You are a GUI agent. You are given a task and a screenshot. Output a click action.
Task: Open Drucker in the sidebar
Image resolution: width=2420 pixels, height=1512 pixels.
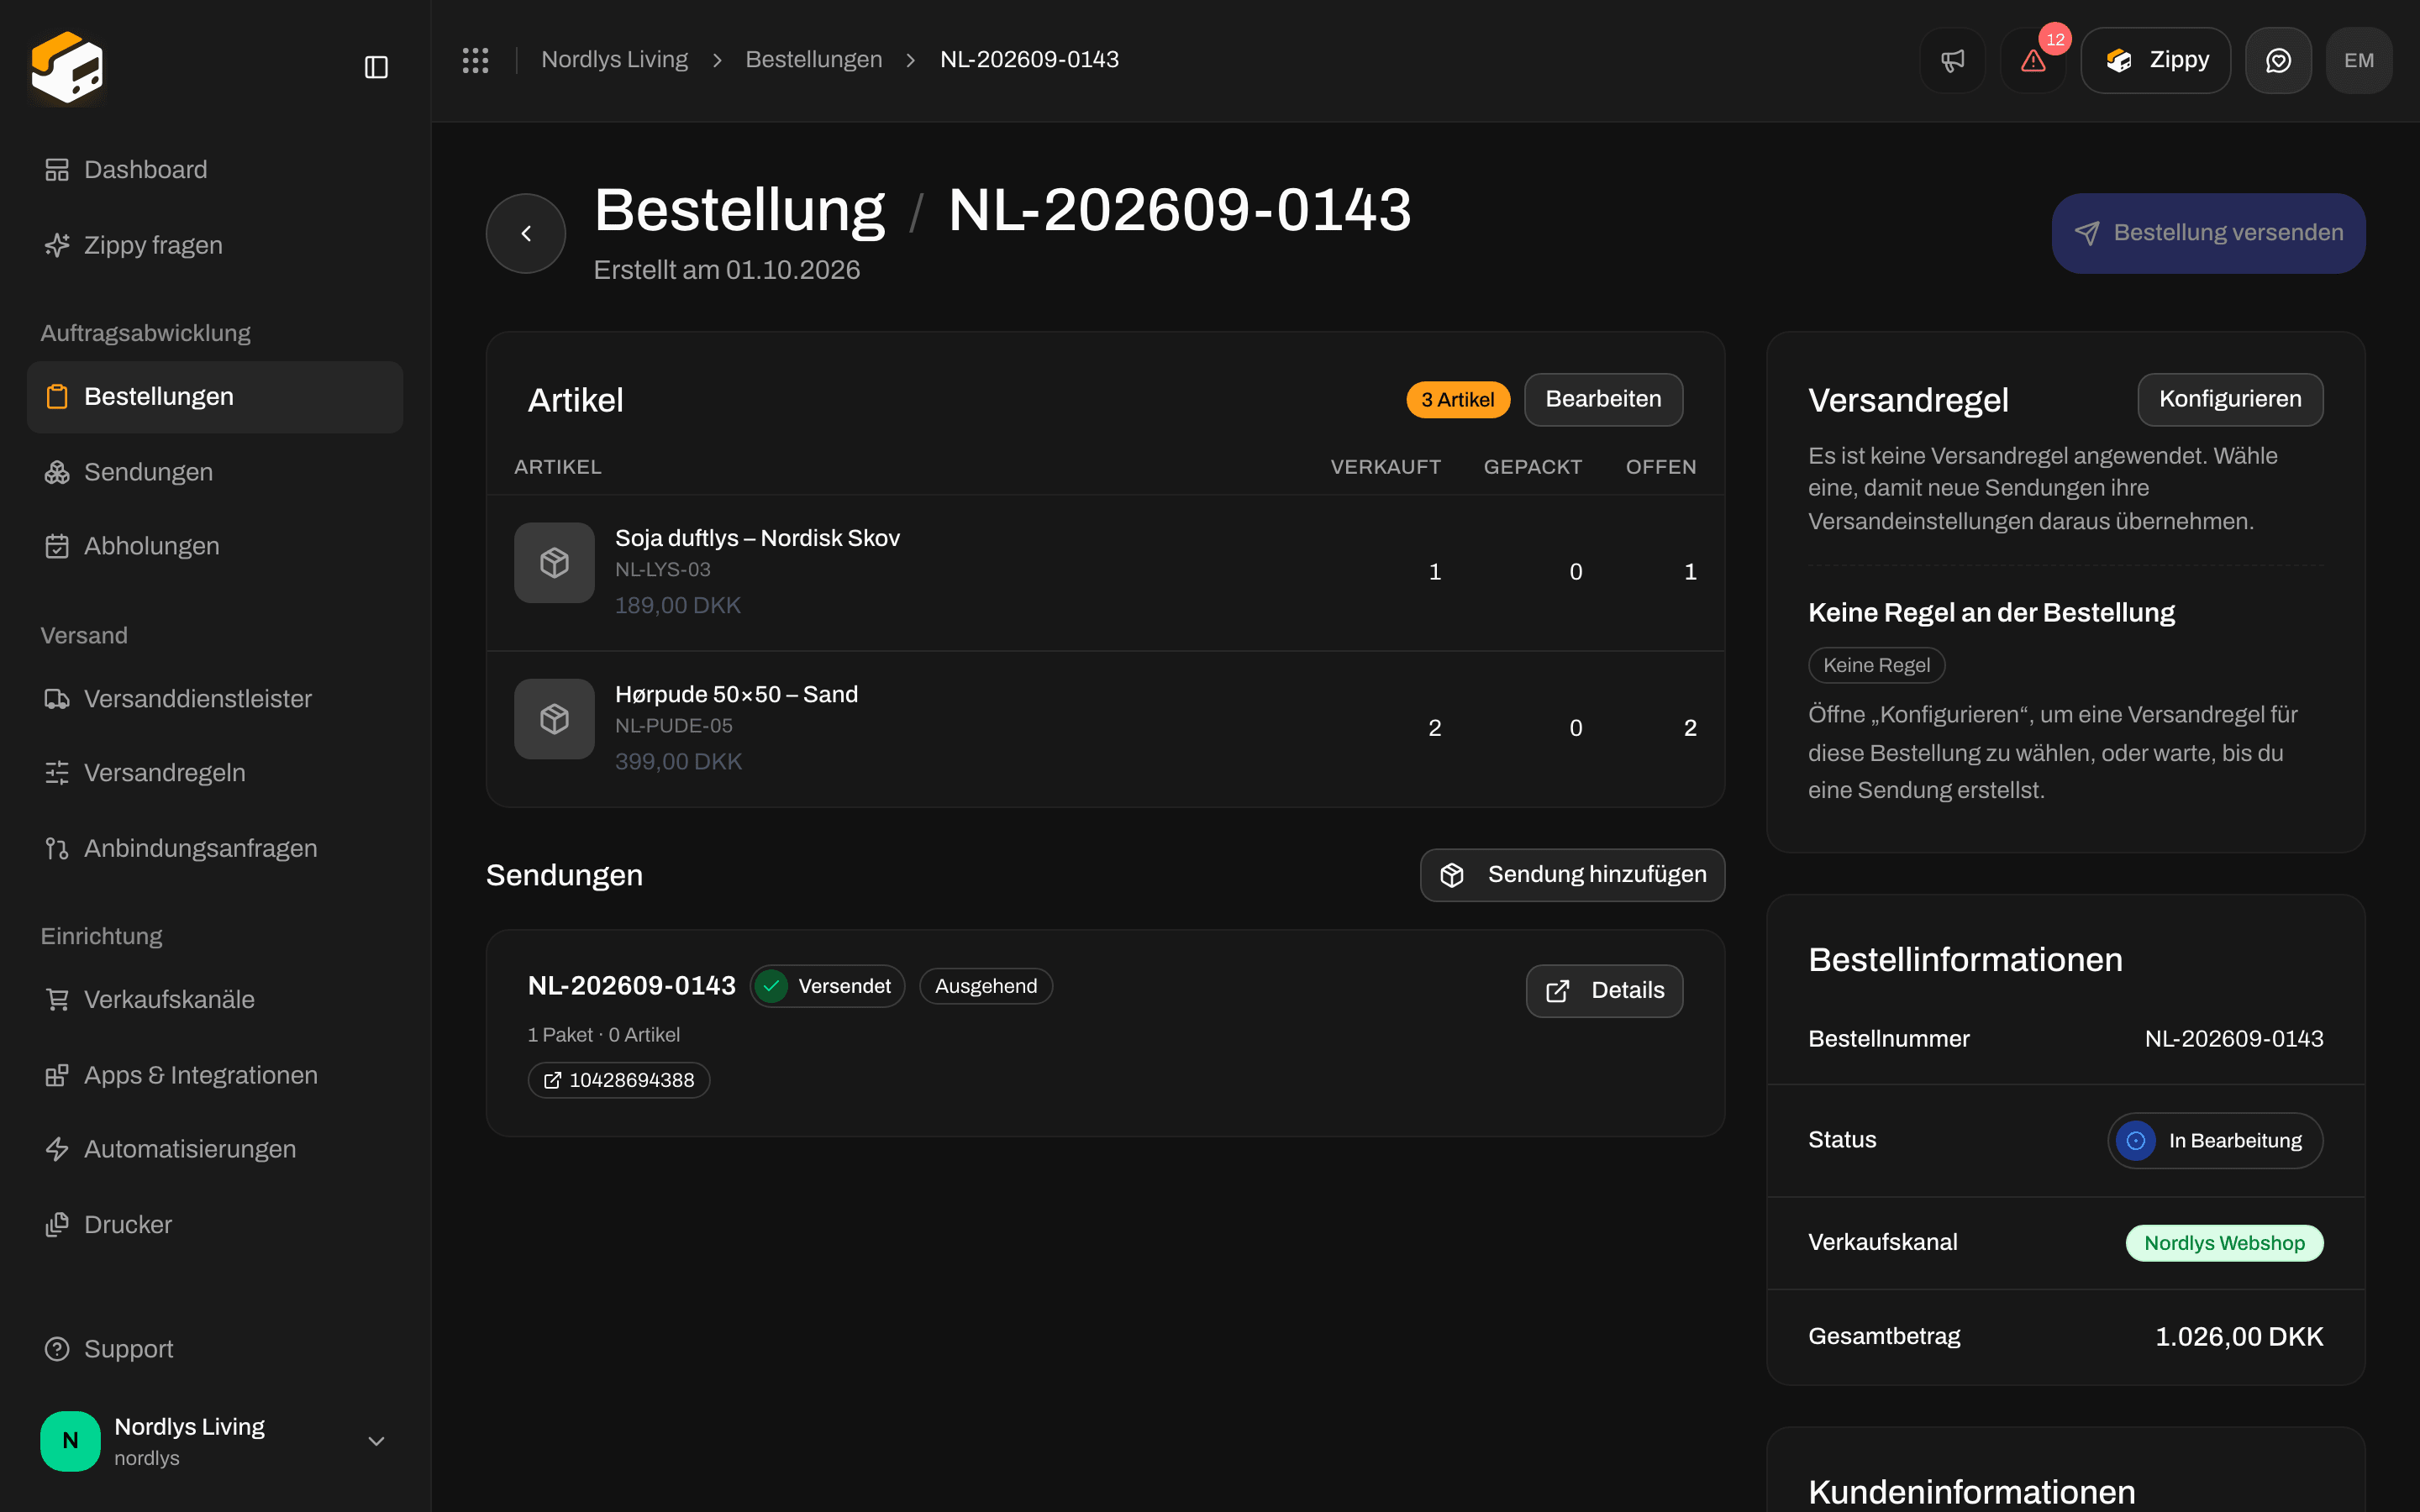tap(215, 1225)
